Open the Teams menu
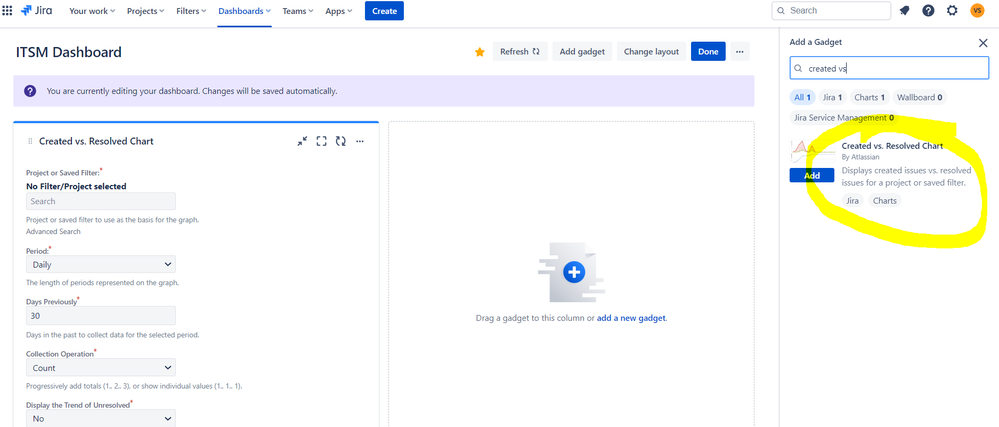The height and width of the screenshot is (427, 999). [x=299, y=11]
